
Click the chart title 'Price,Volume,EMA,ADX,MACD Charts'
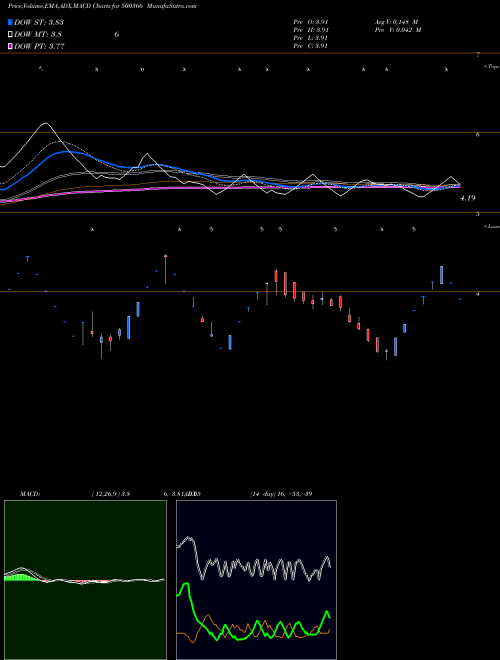tap(59, 6)
